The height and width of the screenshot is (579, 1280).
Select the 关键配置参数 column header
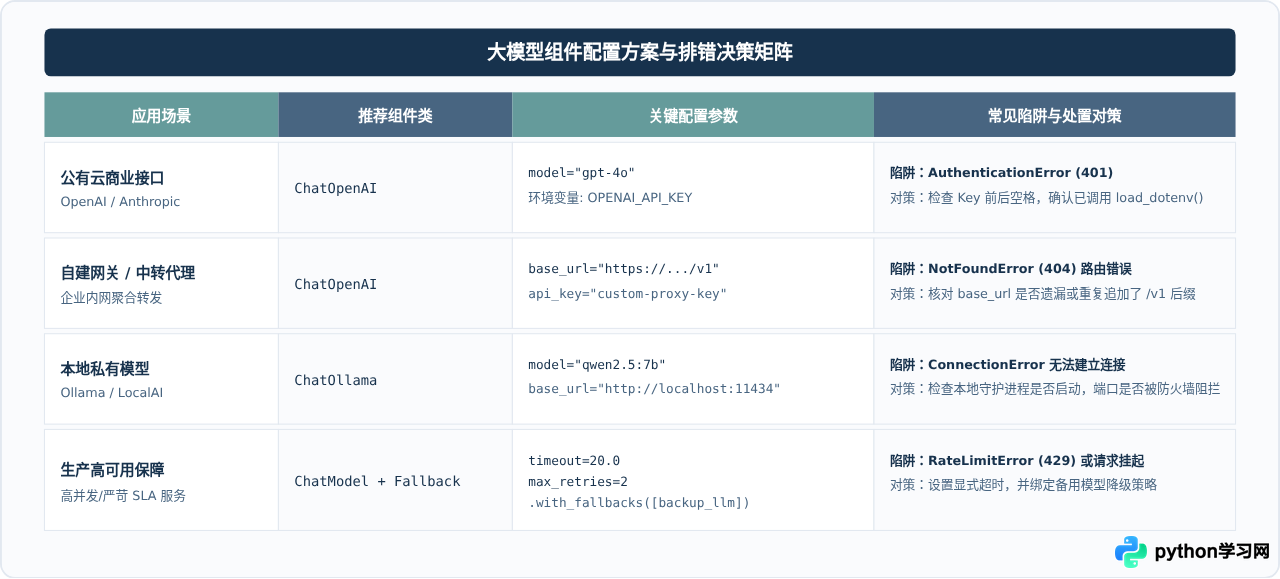693,115
